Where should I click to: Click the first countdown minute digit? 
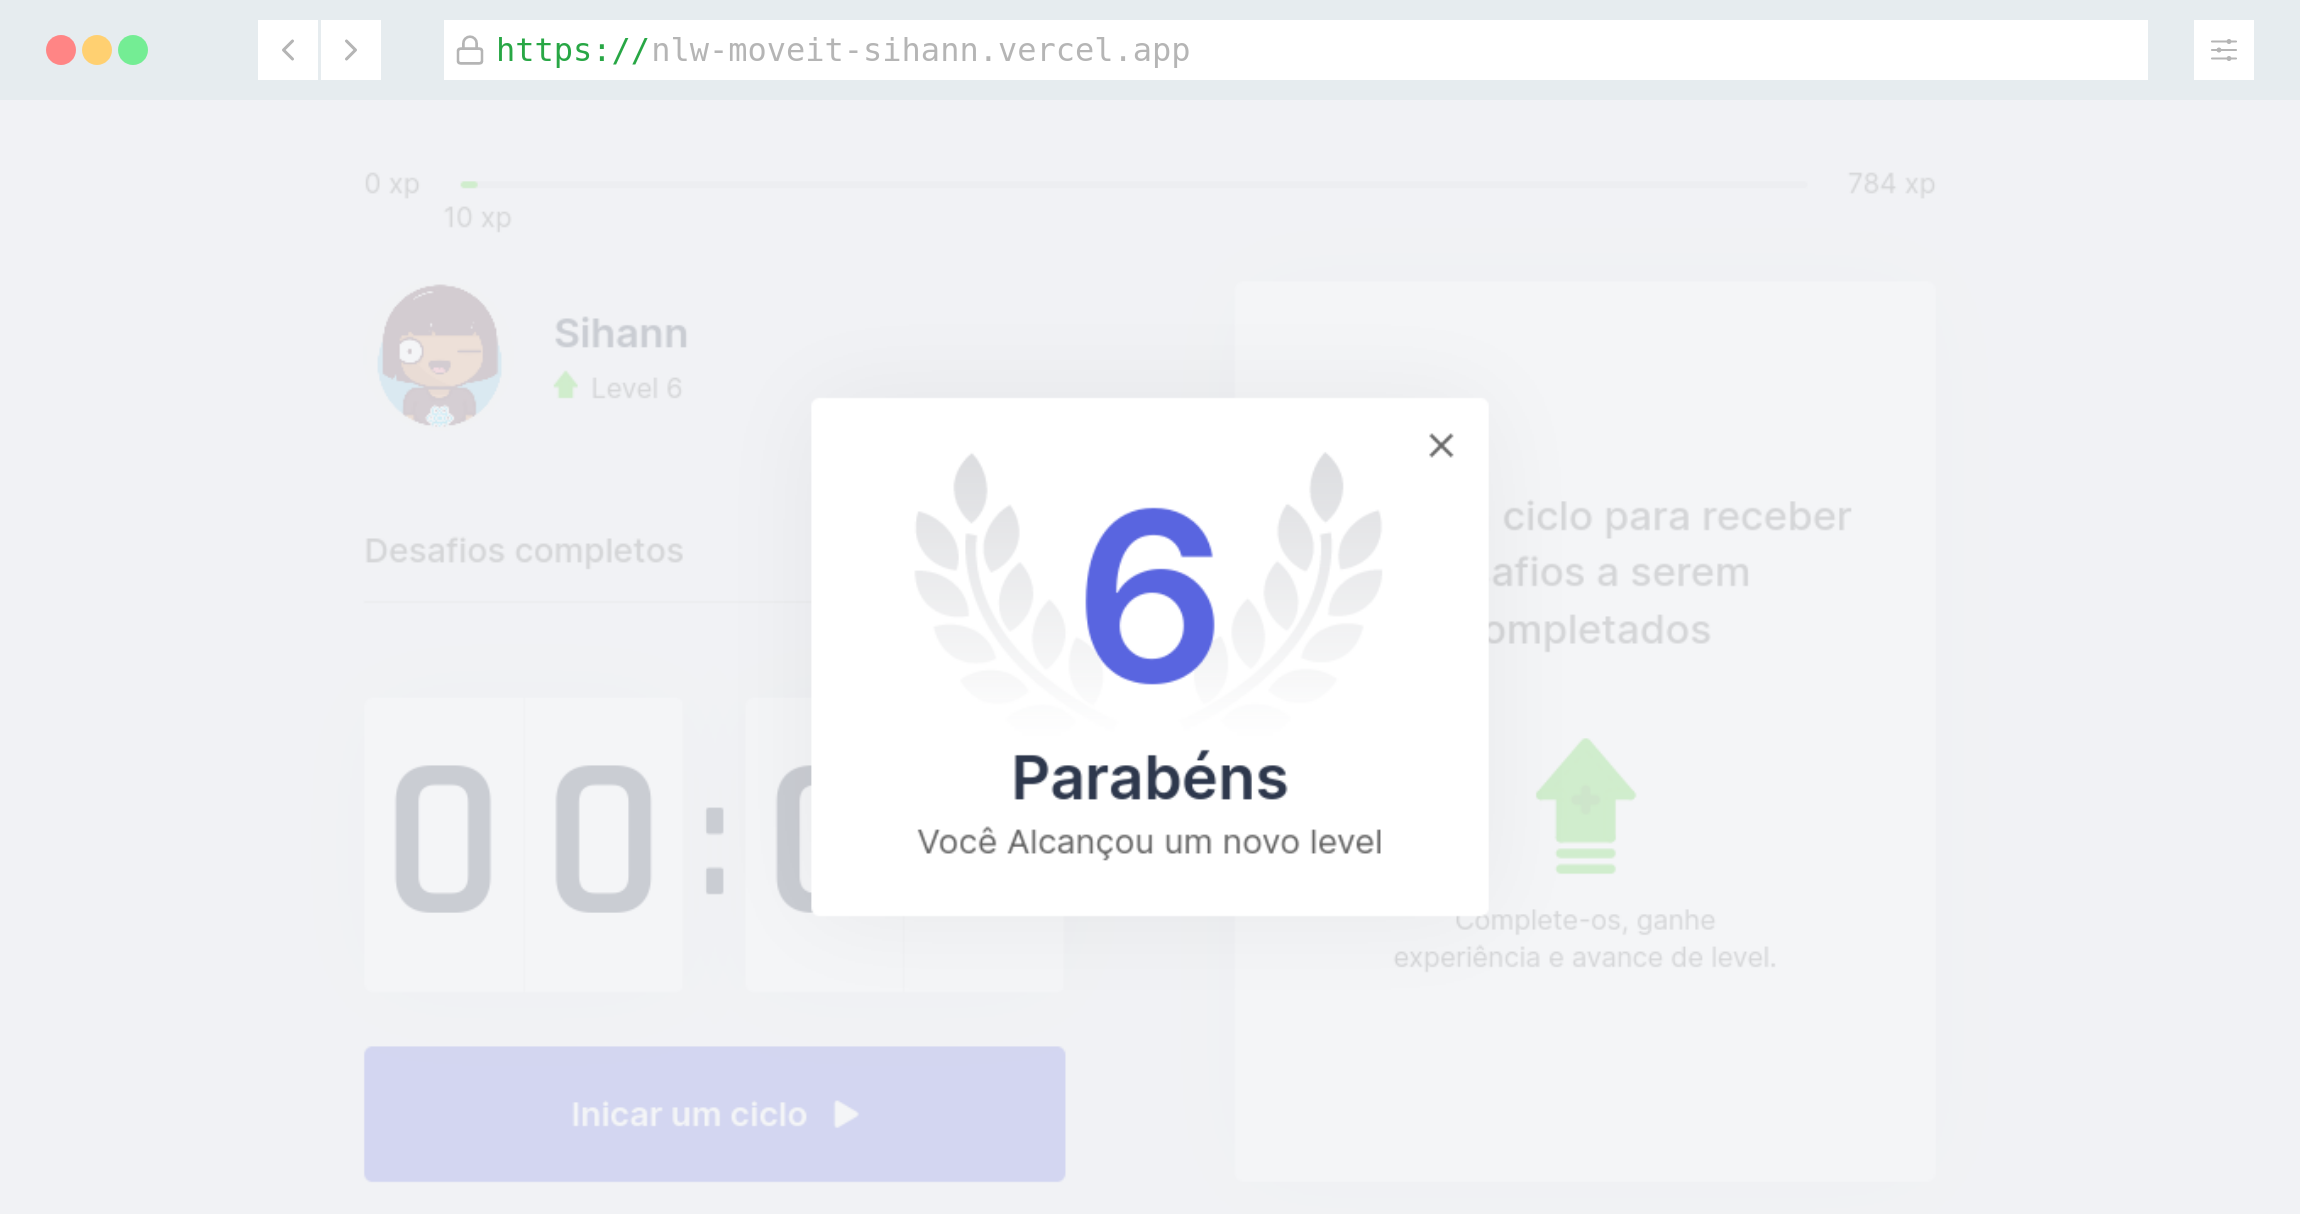tap(443, 840)
